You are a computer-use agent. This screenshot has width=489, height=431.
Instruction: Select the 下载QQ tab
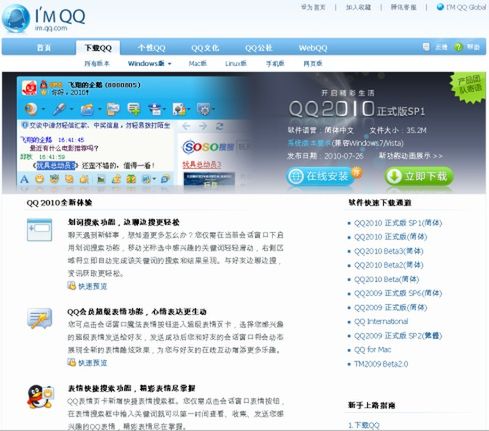(98, 48)
